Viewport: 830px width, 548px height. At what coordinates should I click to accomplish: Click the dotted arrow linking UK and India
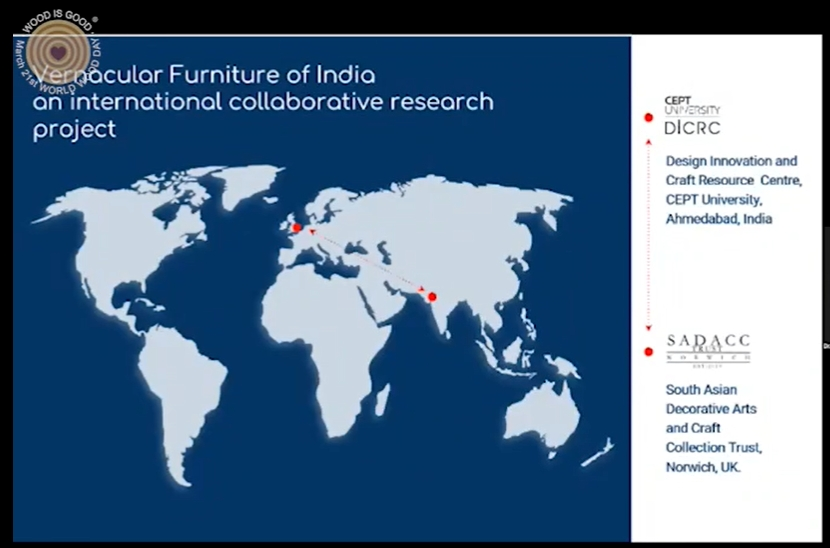point(364,262)
